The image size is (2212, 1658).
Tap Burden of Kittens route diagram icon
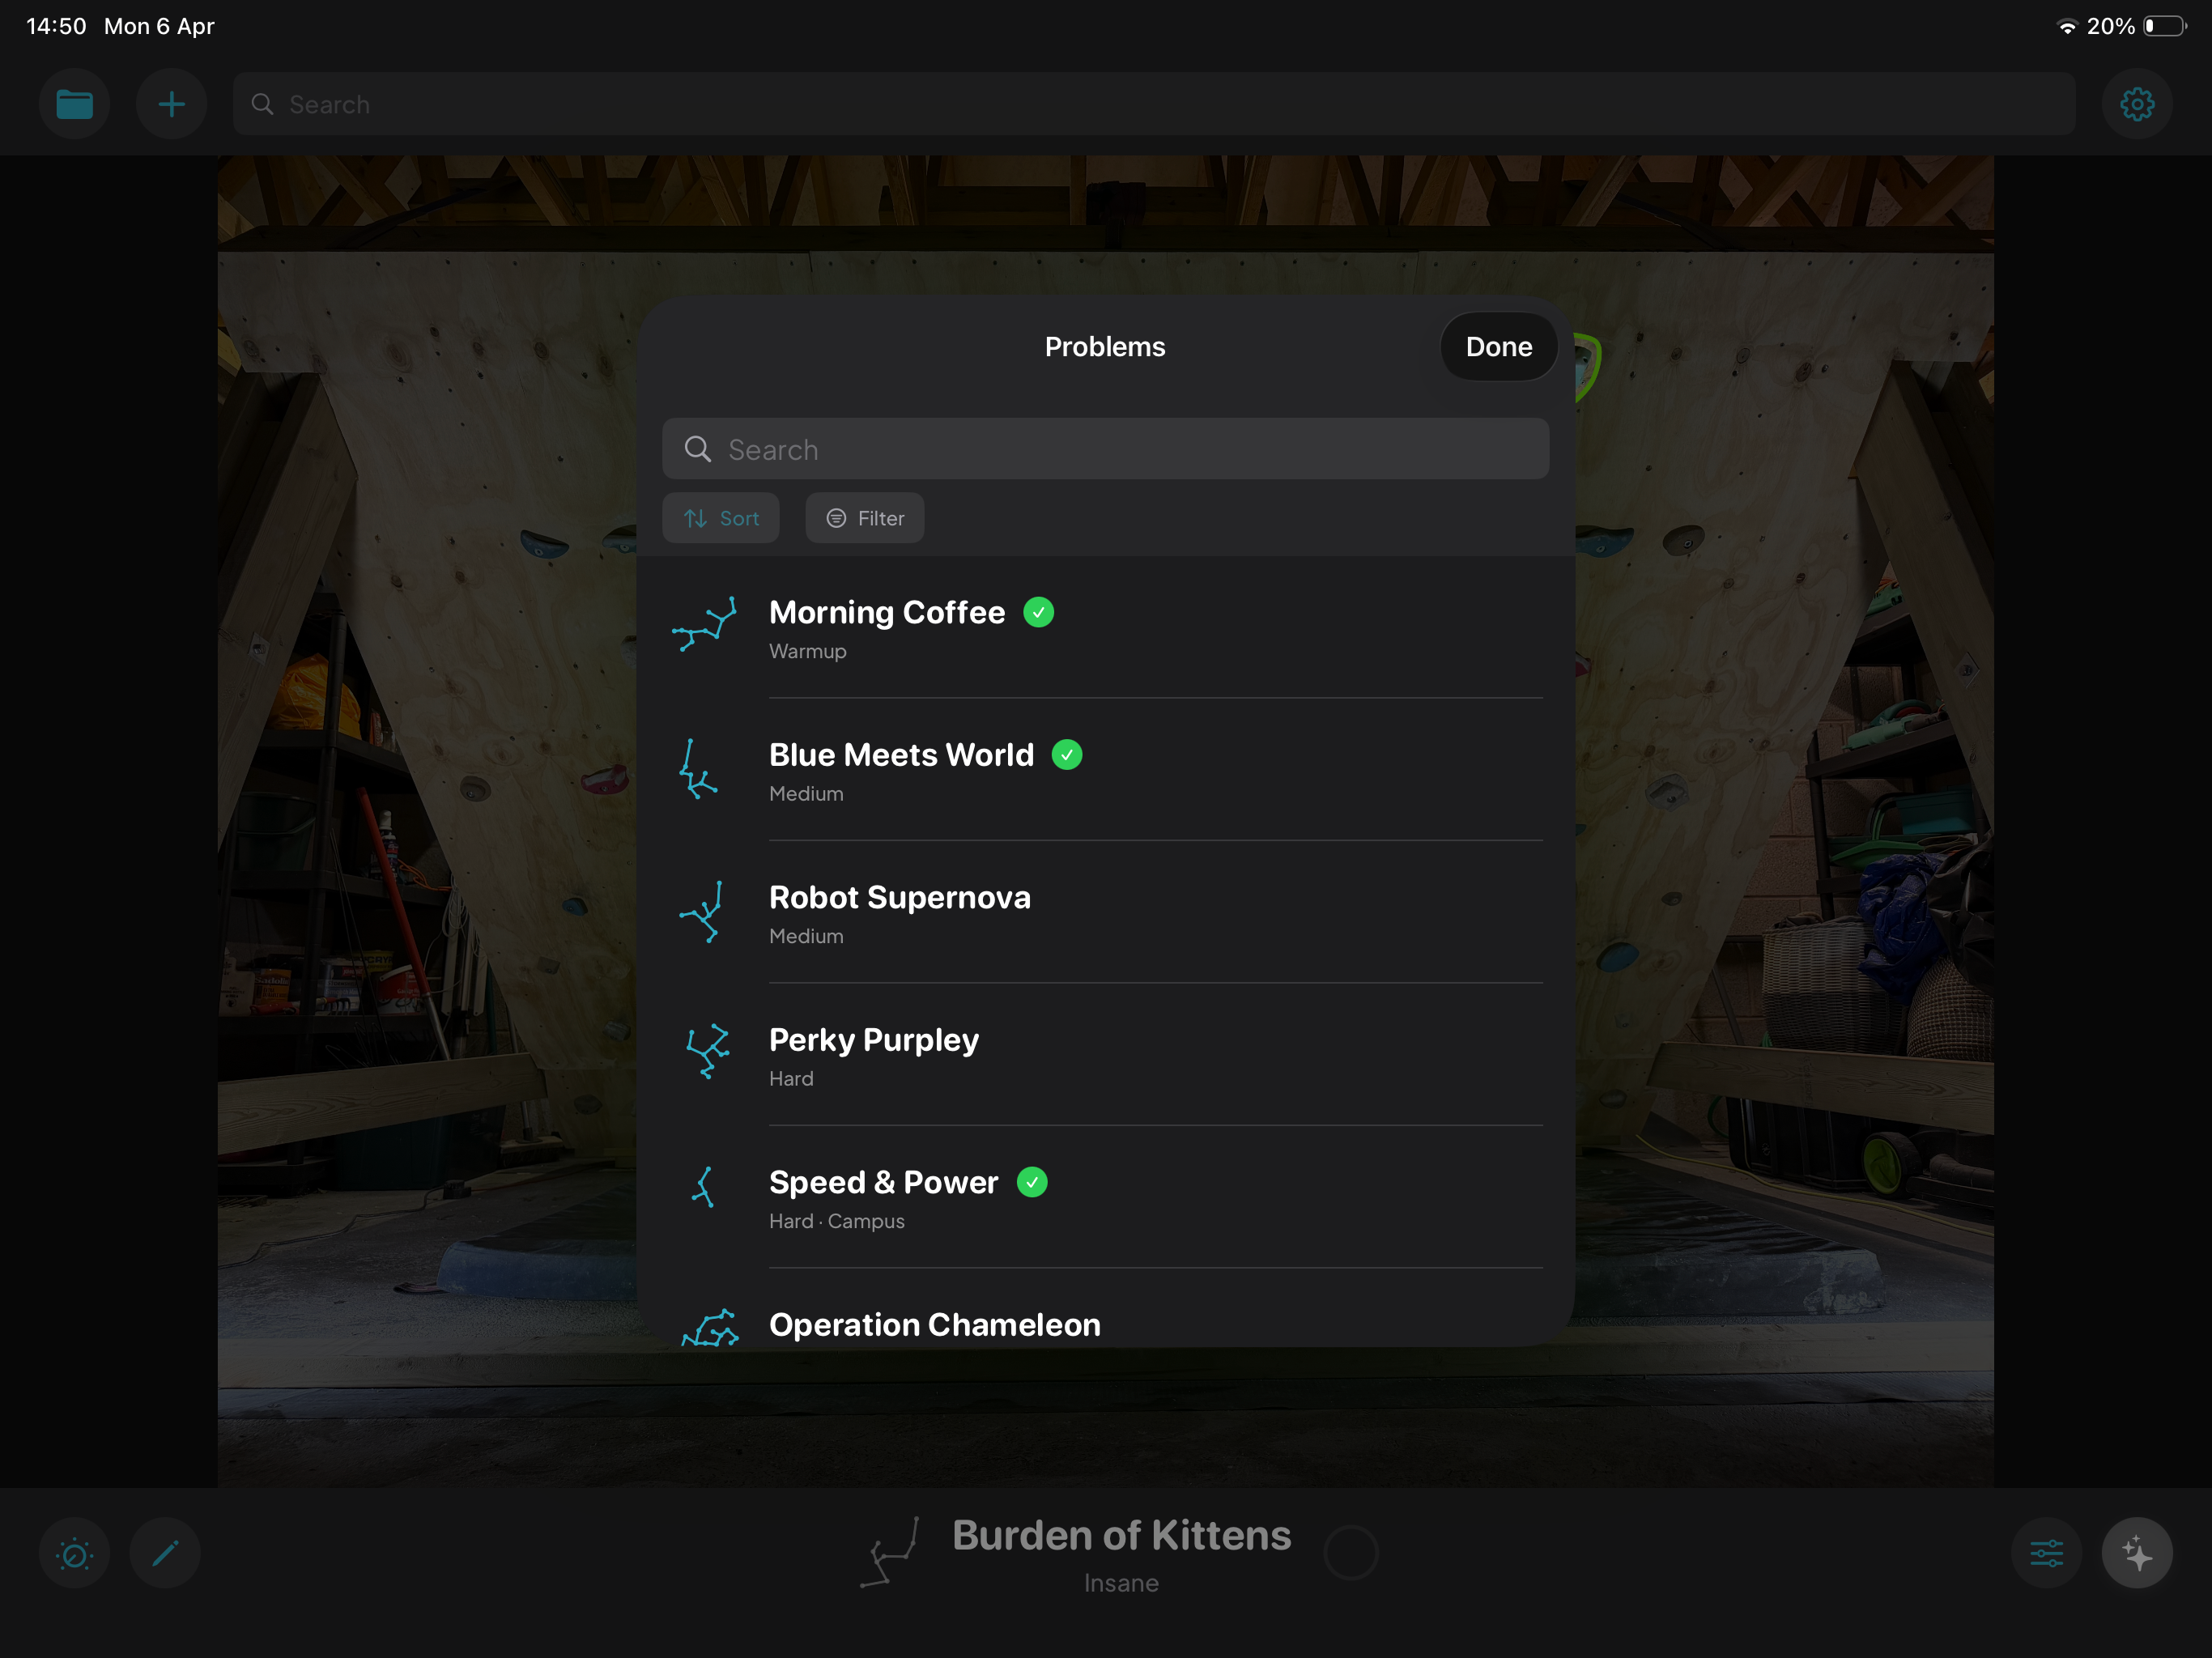click(x=889, y=1553)
